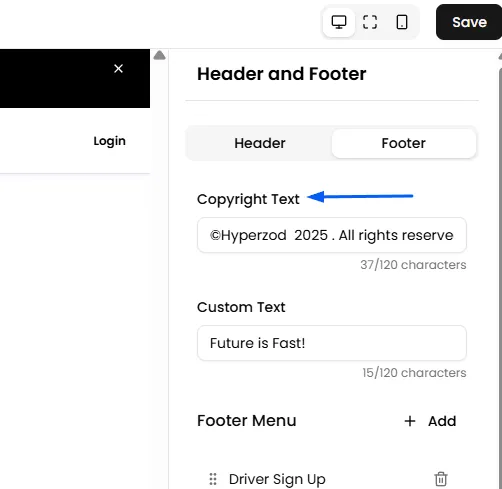This screenshot has width=502, height=489.
Task: Select the Header tab
Action: (260, 143)
